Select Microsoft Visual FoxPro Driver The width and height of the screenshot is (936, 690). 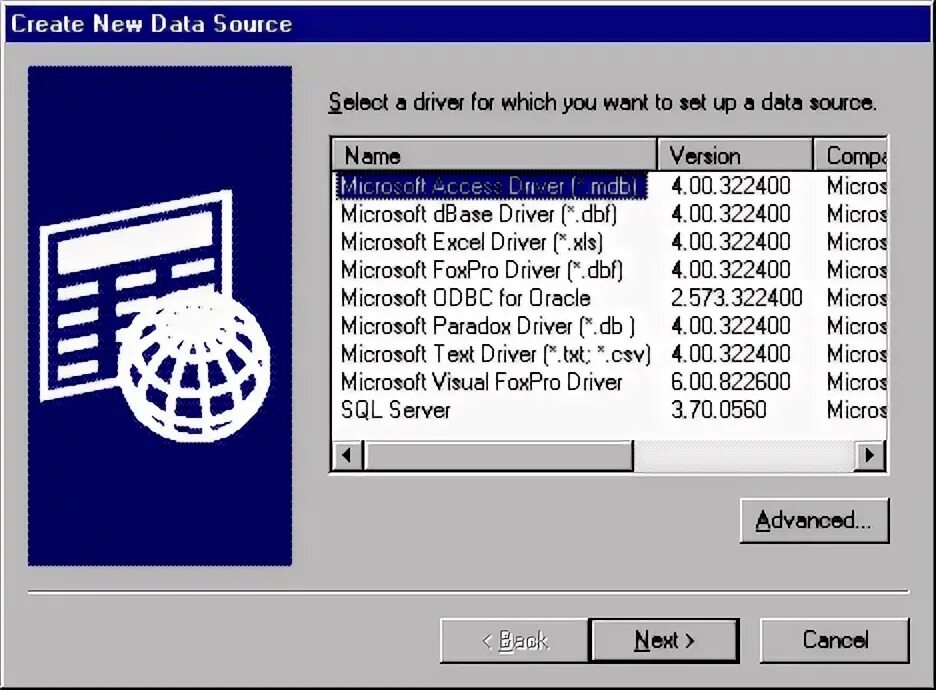coord(482,382)
